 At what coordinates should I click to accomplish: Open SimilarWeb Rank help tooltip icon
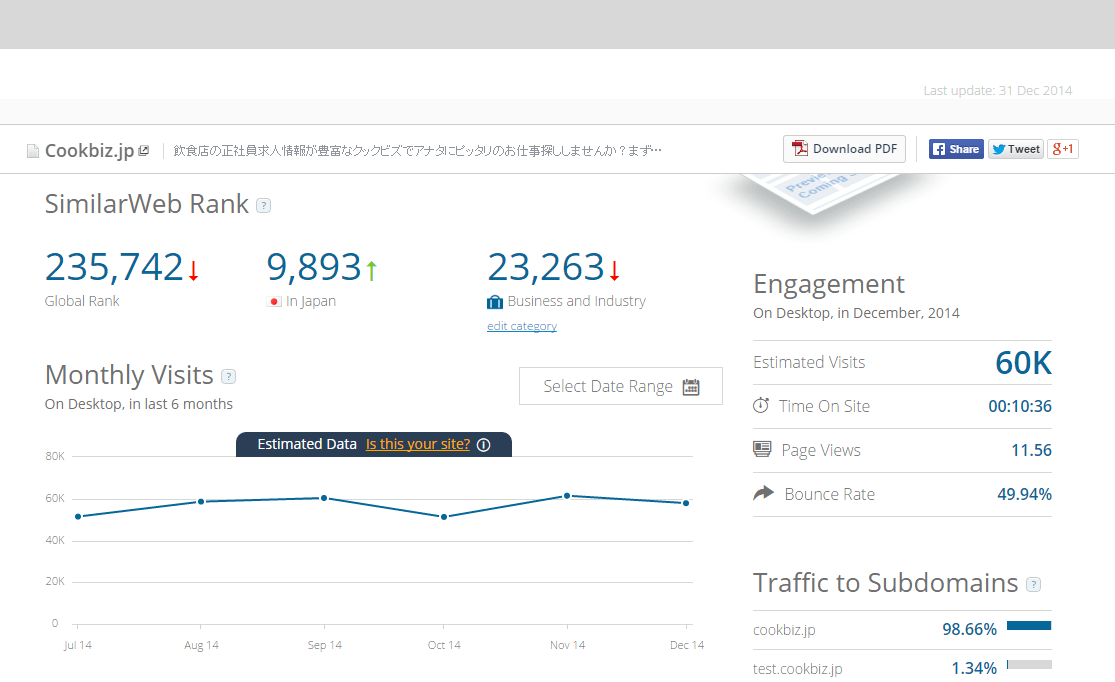263,206
